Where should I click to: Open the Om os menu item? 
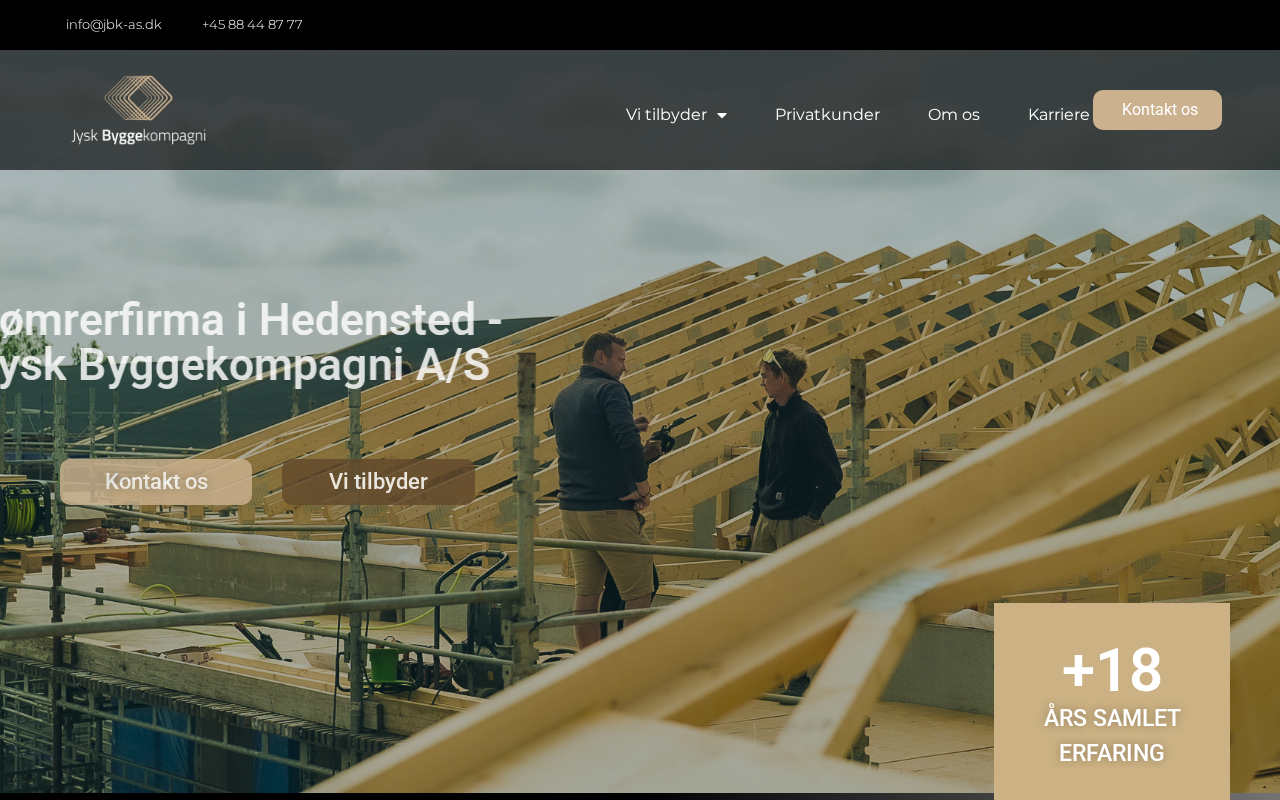coord(954,115)
